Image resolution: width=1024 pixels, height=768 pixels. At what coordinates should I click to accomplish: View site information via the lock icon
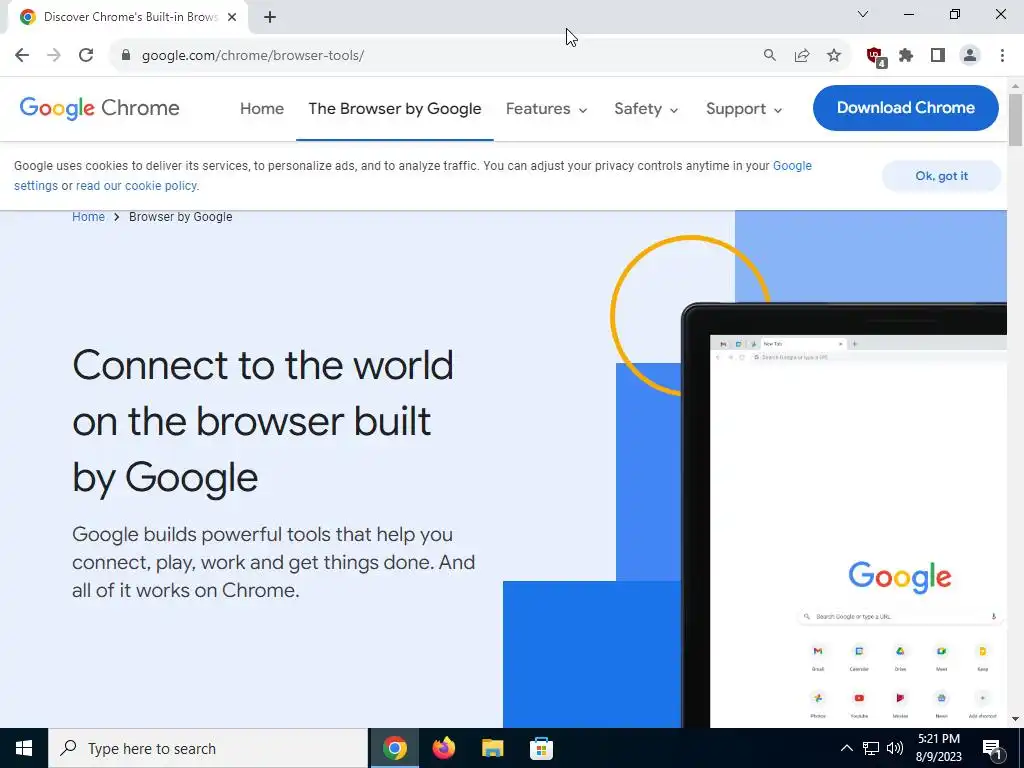tap(126, 56)
